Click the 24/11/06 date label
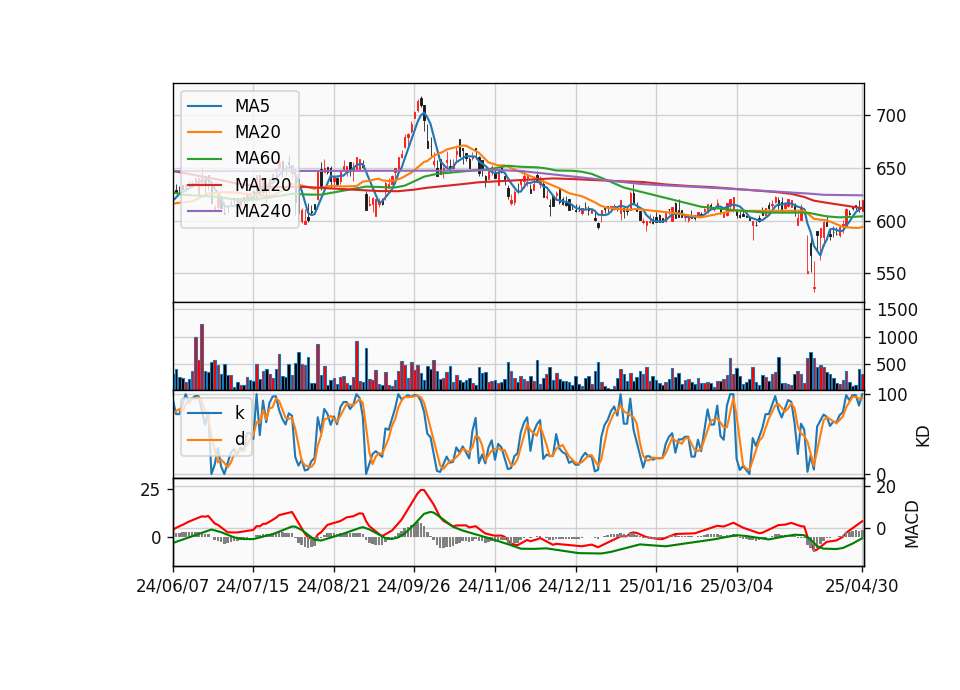 (495, 586)
